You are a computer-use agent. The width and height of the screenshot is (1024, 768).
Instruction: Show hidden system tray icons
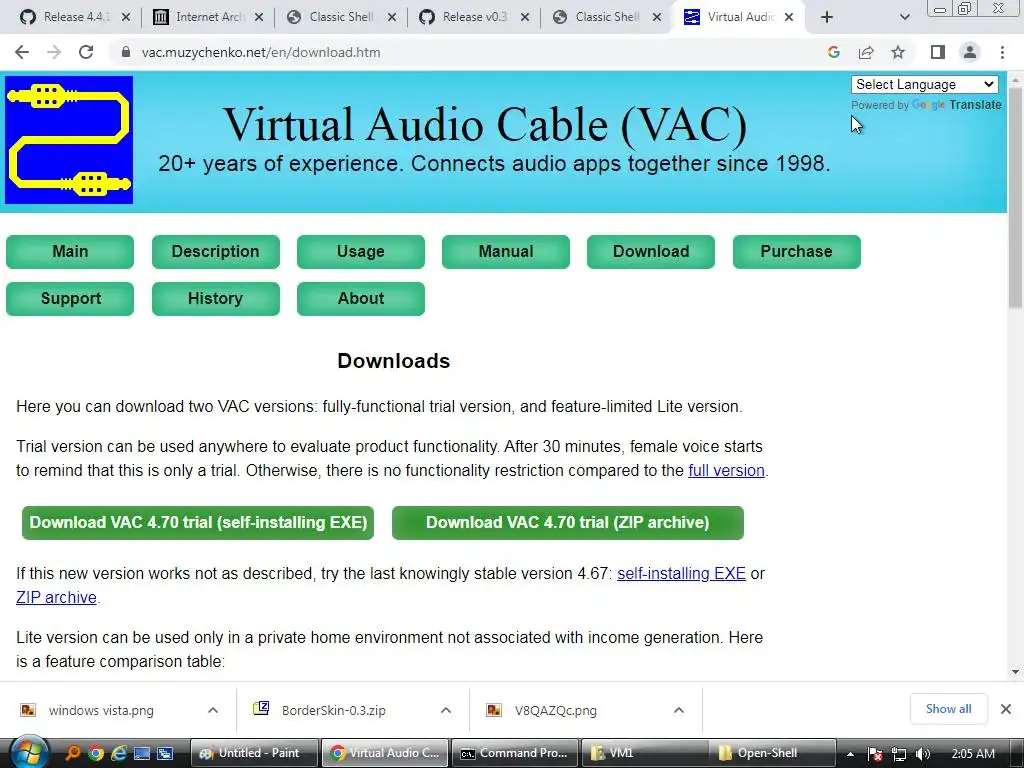850,754
